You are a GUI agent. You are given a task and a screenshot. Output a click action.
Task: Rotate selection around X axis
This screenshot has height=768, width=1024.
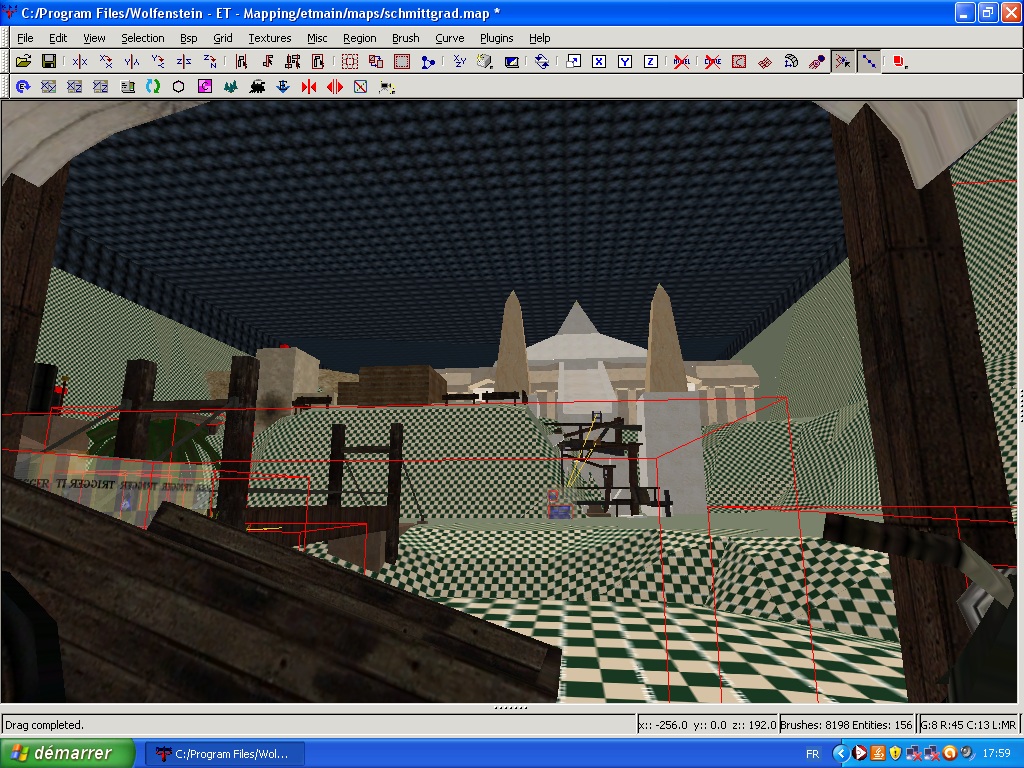pyautogui.click(x=106, y=61)
